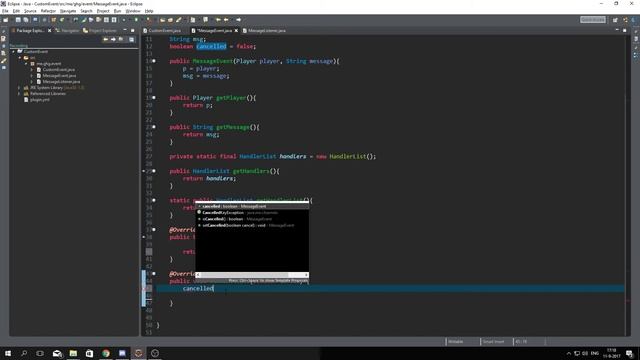Open File Explorer from taskbar
Viewport: 640px width, 360px height.
73,353
